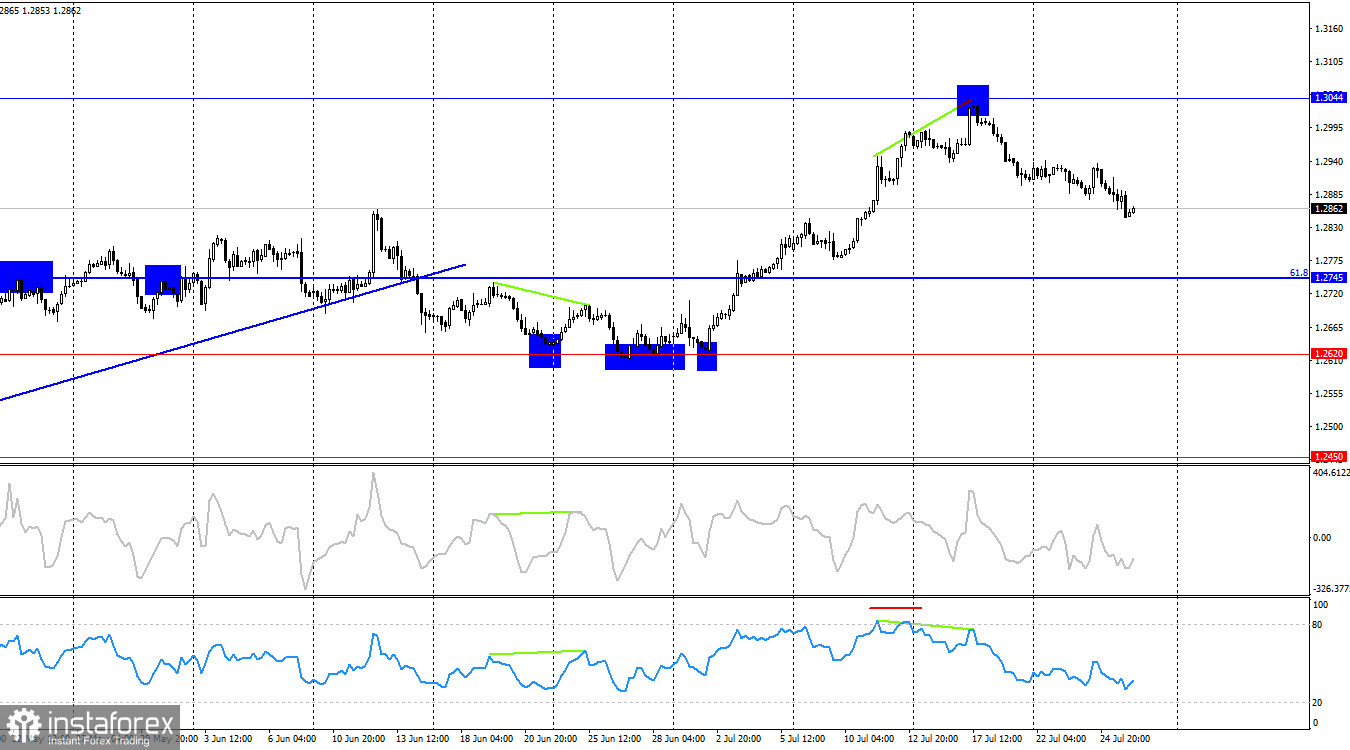Click the 1.2830 price axis value
Image resolution: width=1350 pixels, height=750 pixels.
1329,228
